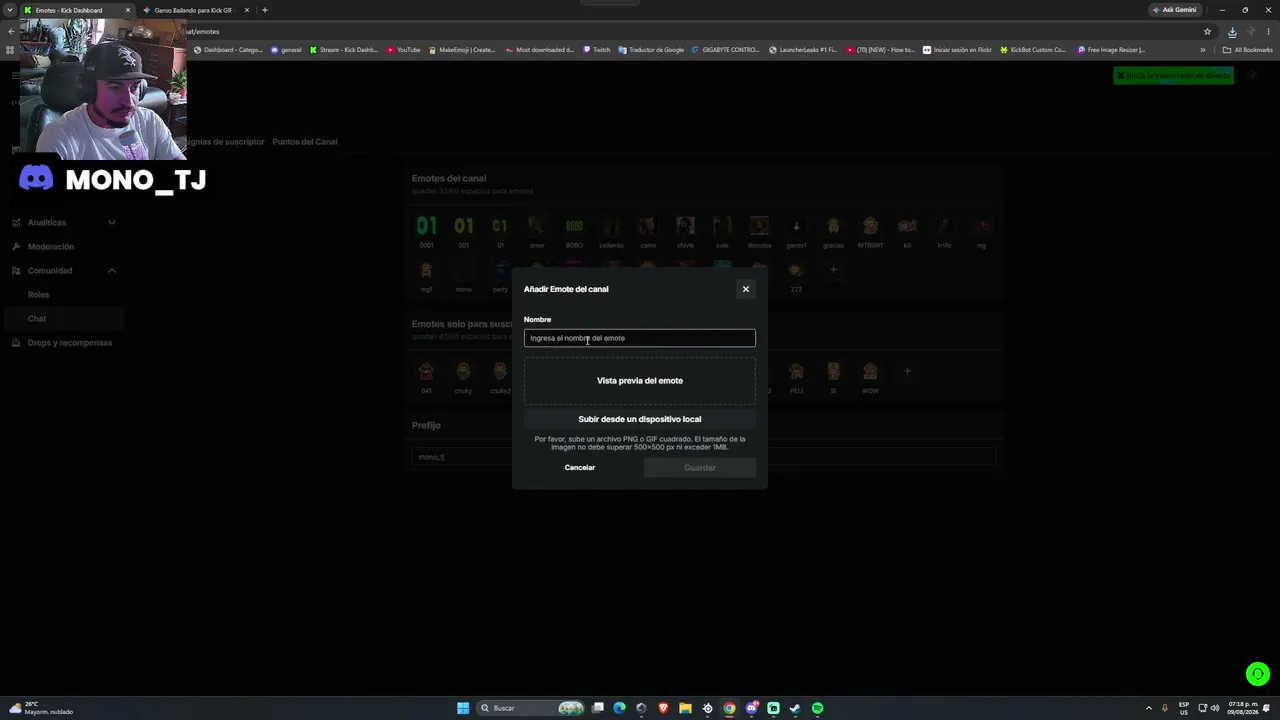Open the KickBot Custom Commands bookmark

click(x=1034, y=50)
